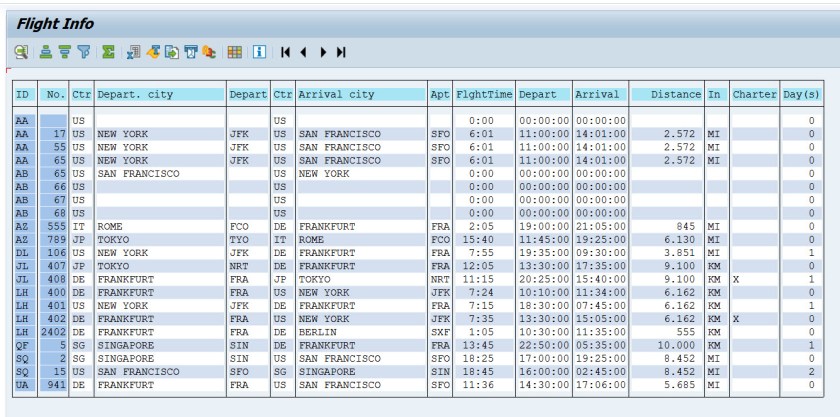Jump to the first page
The image size is (840, 417).
point(286,52)
